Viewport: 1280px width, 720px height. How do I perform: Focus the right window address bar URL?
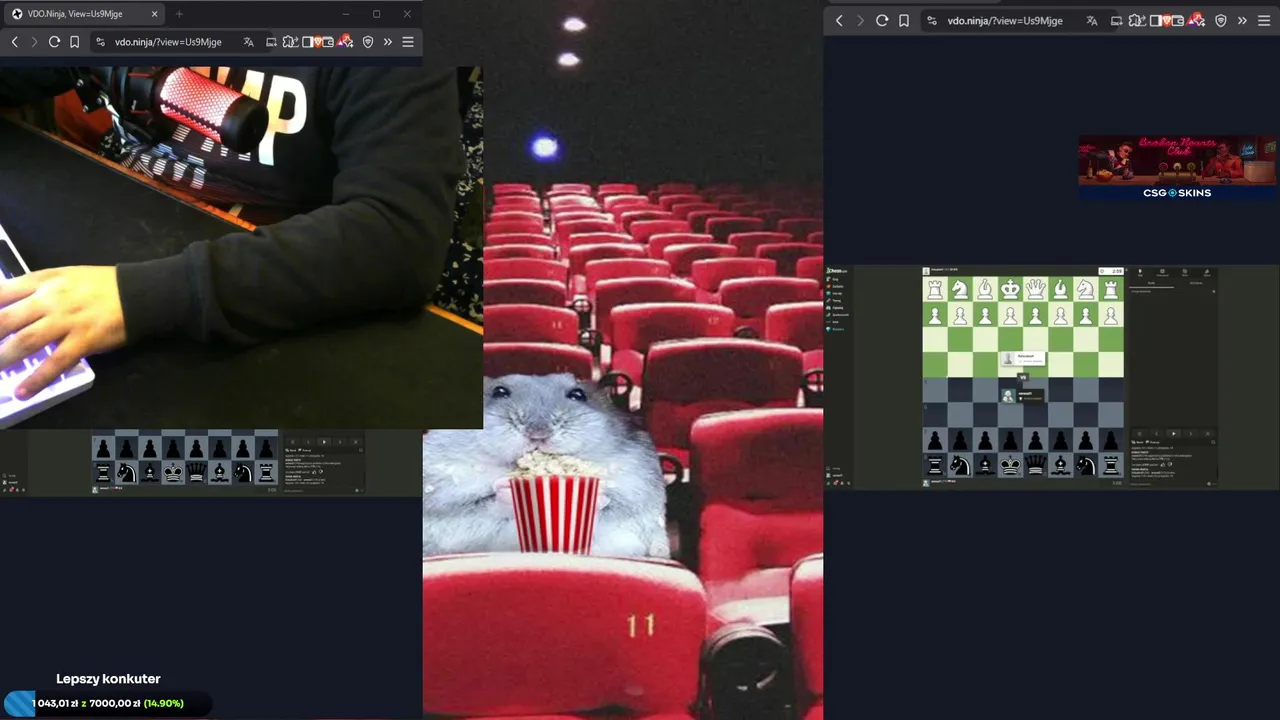[1005, 20]
